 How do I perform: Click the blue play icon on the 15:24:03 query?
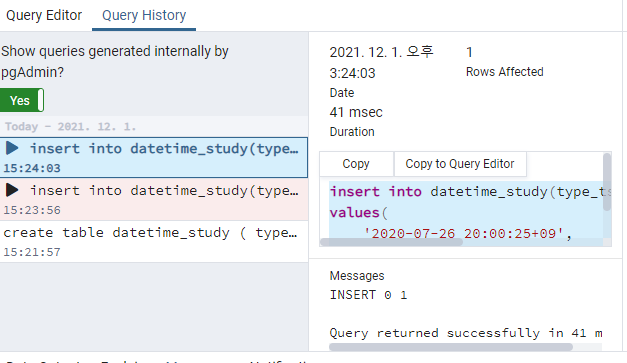click(x=12, y=148)
